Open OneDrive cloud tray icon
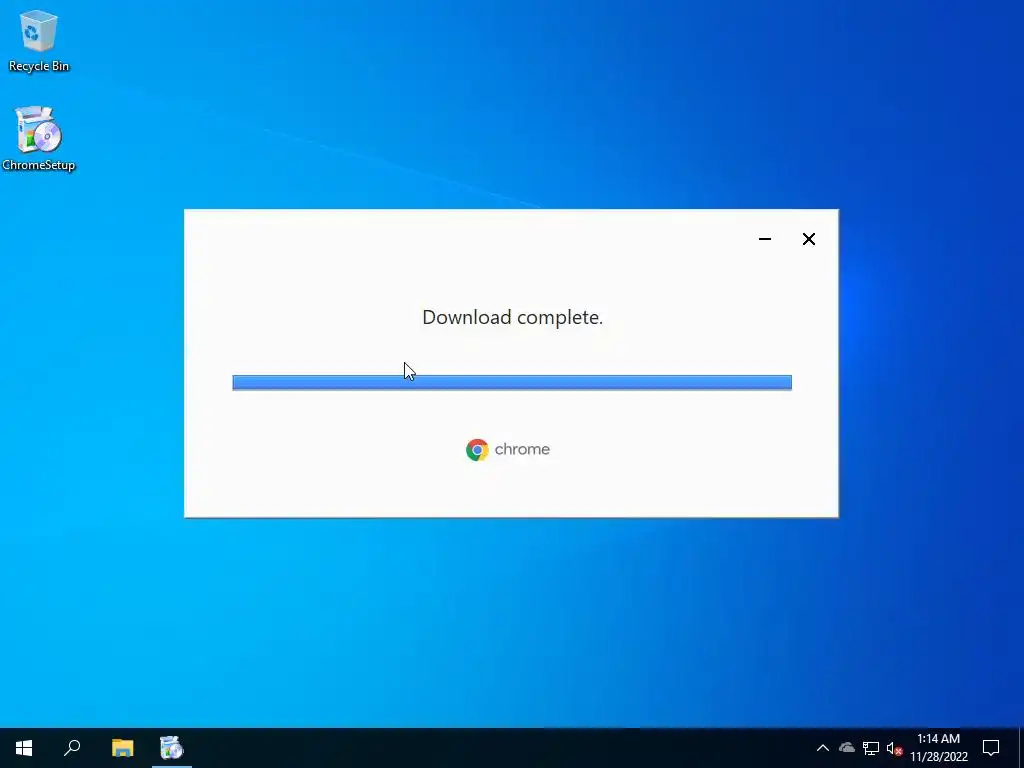 point(846,748)
